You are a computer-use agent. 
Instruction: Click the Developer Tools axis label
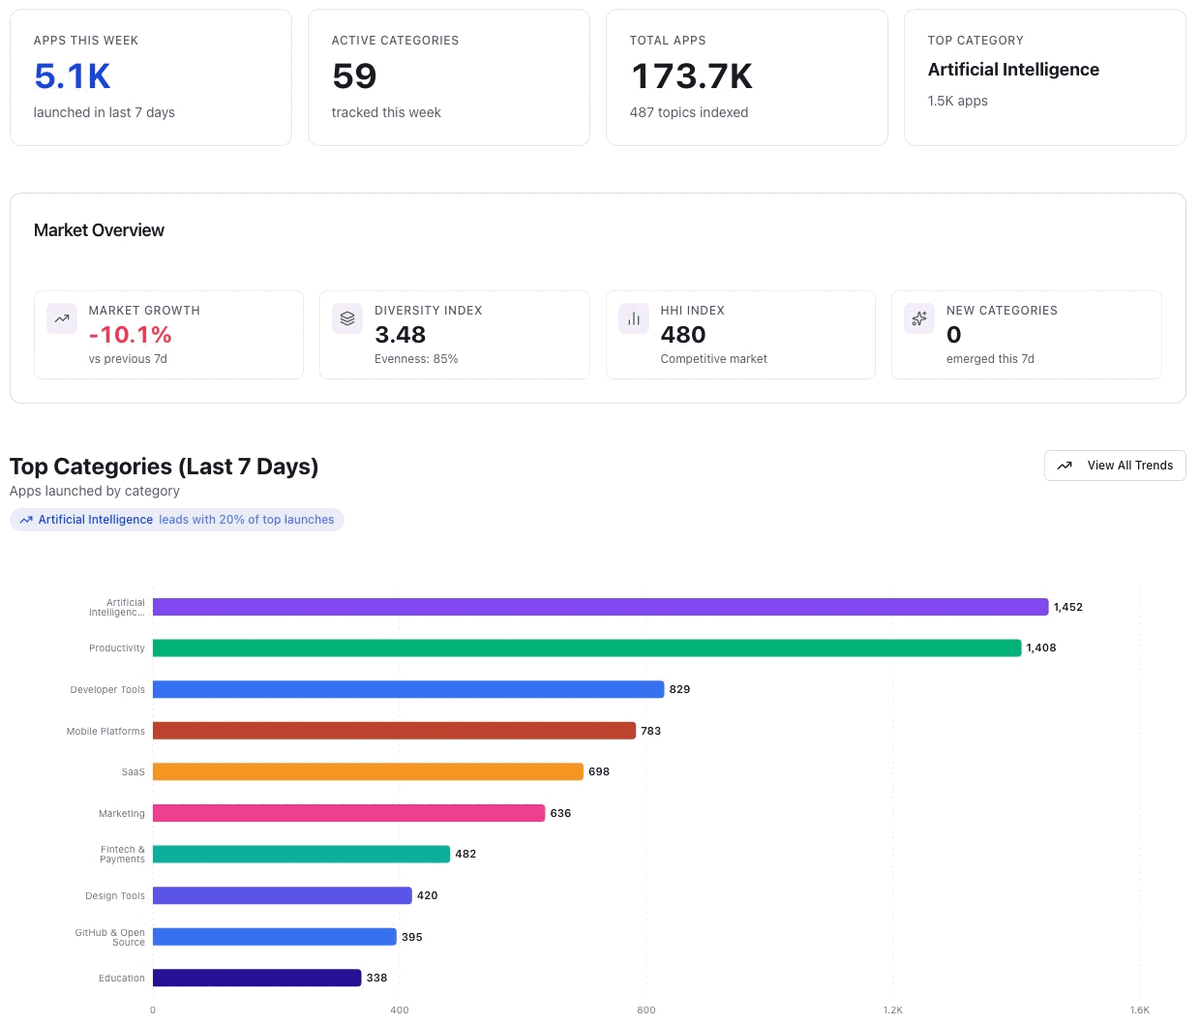[107, 690]
